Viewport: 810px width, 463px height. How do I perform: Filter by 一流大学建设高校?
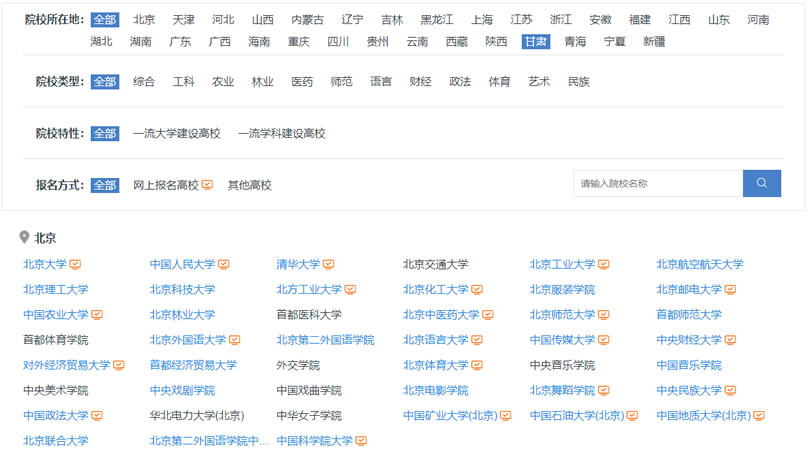click(x=177, y=133)
